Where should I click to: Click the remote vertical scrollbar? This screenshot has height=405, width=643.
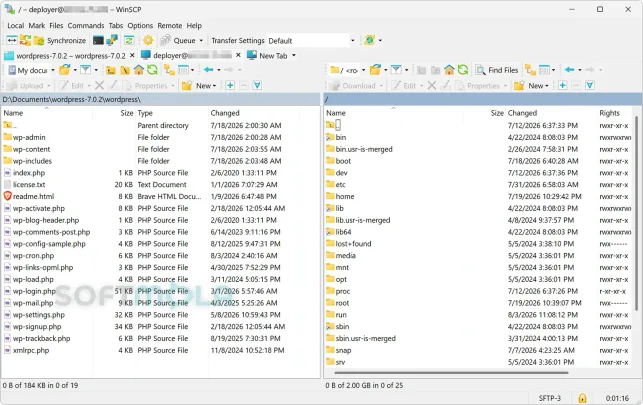tap(636, 213)
